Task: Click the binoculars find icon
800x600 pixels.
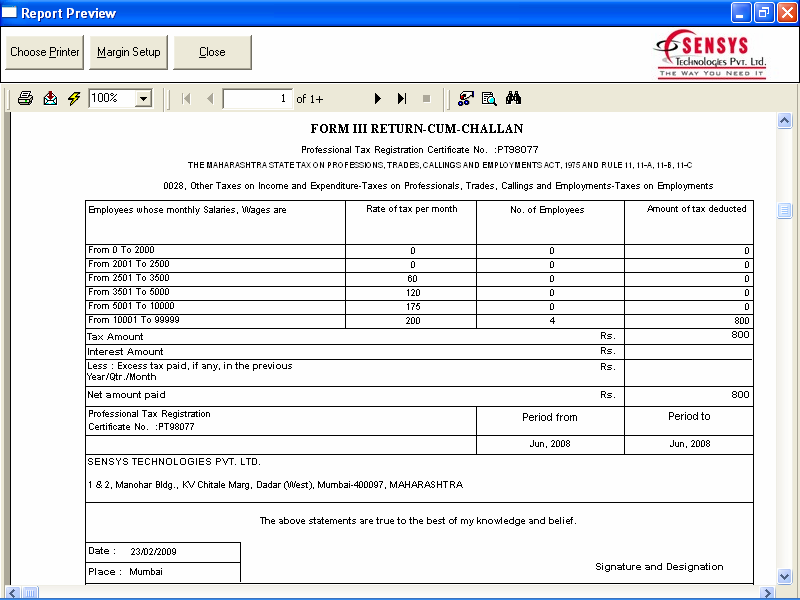Action: [x=513, y=98]
